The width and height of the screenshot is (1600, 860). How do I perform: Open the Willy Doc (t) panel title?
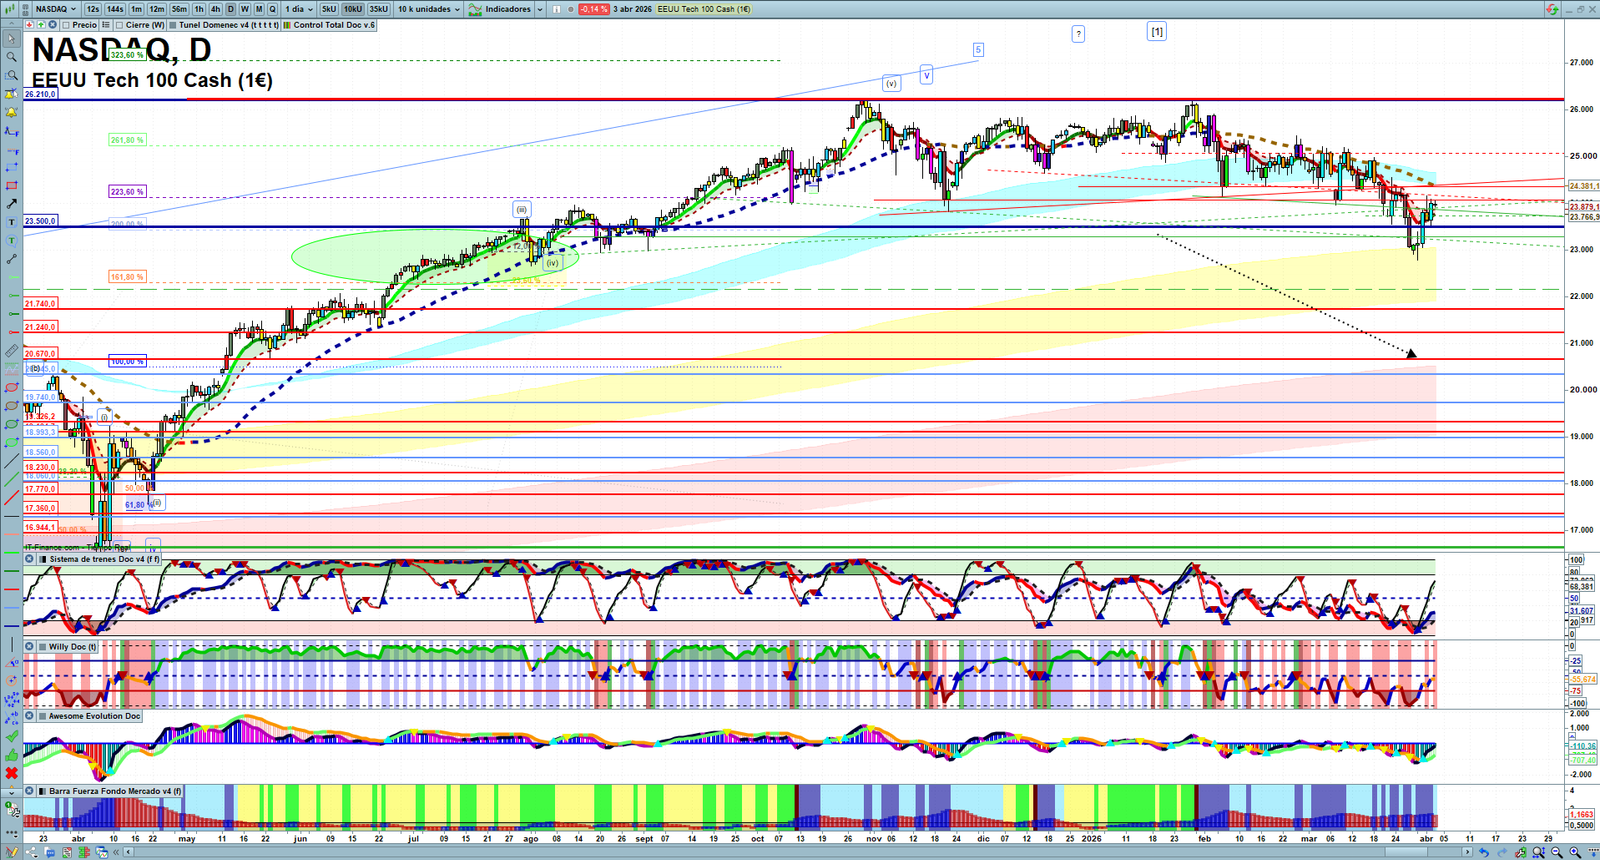(x=73, y=647)
